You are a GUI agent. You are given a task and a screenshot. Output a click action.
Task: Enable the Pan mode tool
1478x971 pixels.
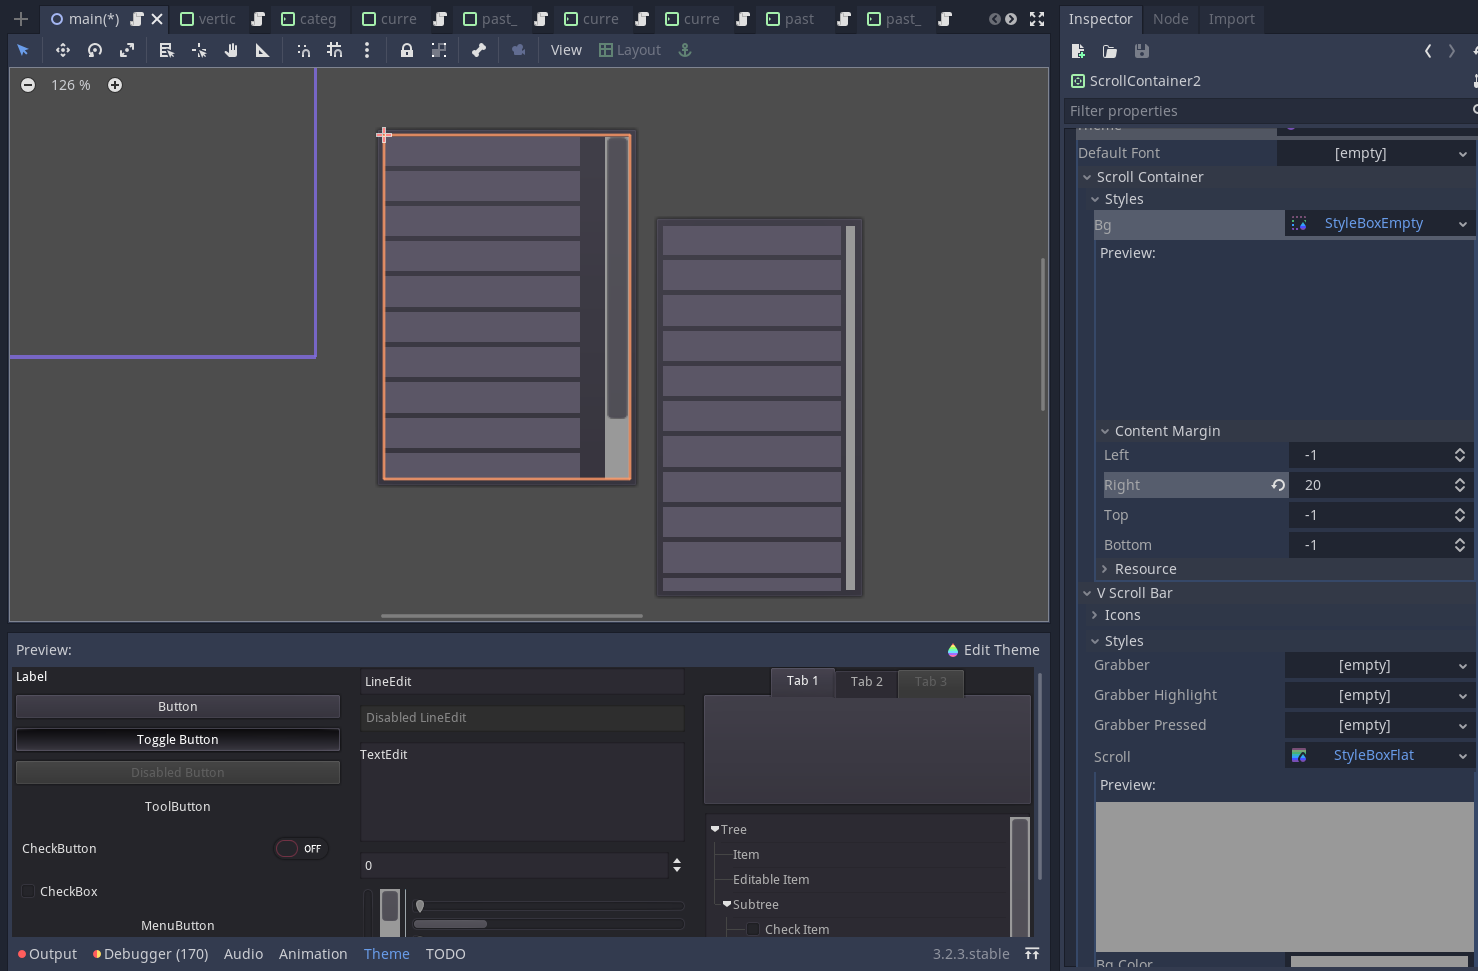coord(231,50)
